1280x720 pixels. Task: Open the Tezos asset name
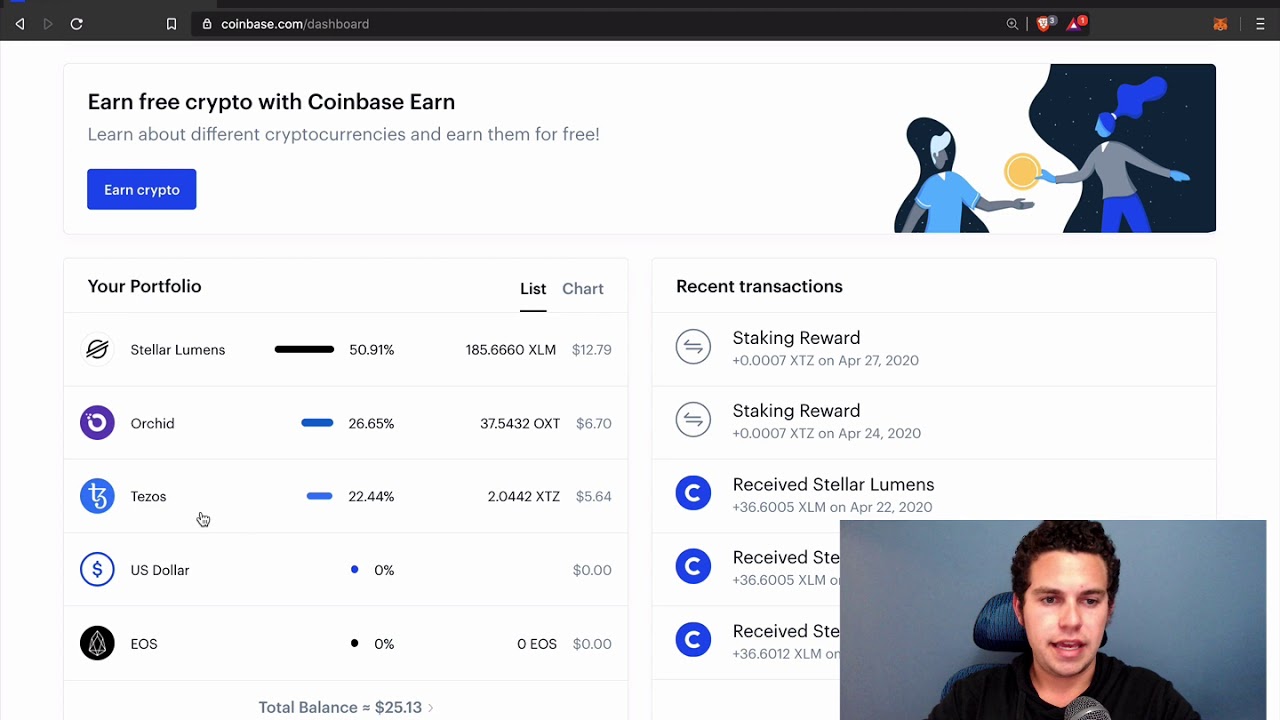[148, 496]
